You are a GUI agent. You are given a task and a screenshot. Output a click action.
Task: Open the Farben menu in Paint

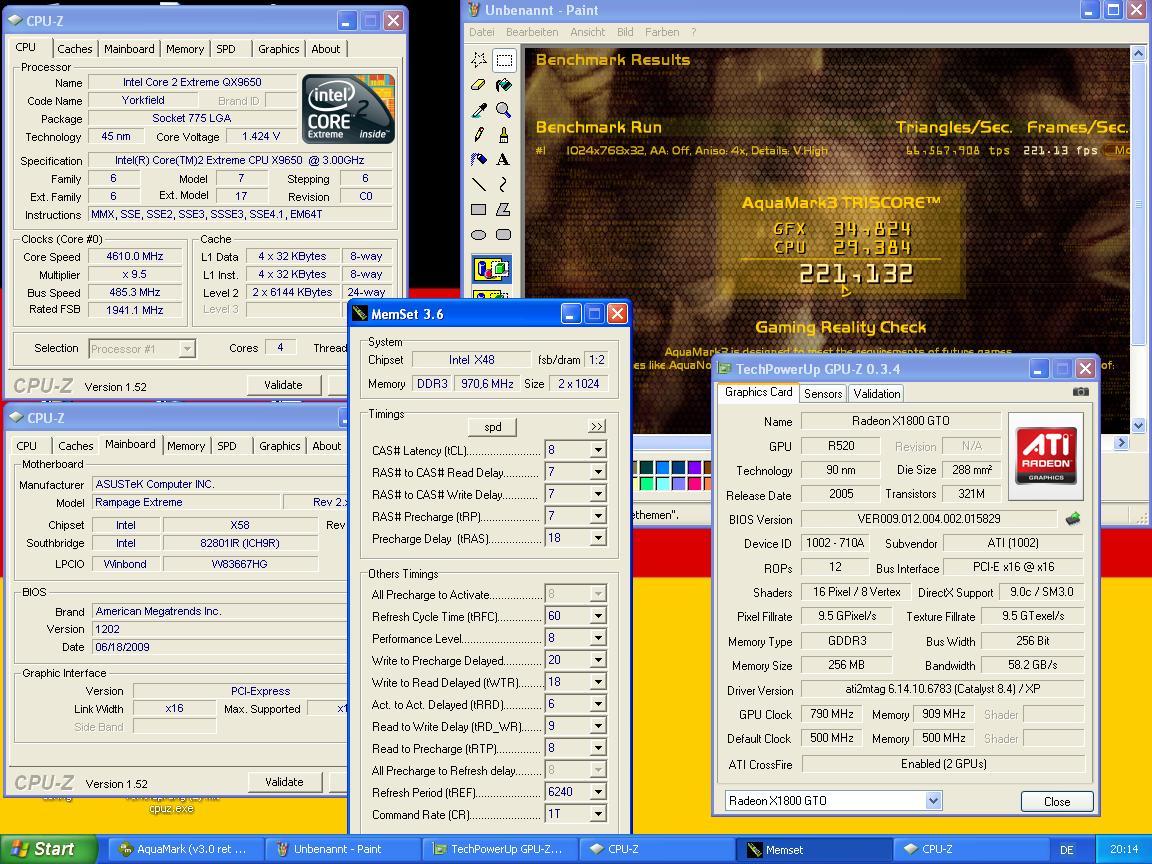[662, 32]
